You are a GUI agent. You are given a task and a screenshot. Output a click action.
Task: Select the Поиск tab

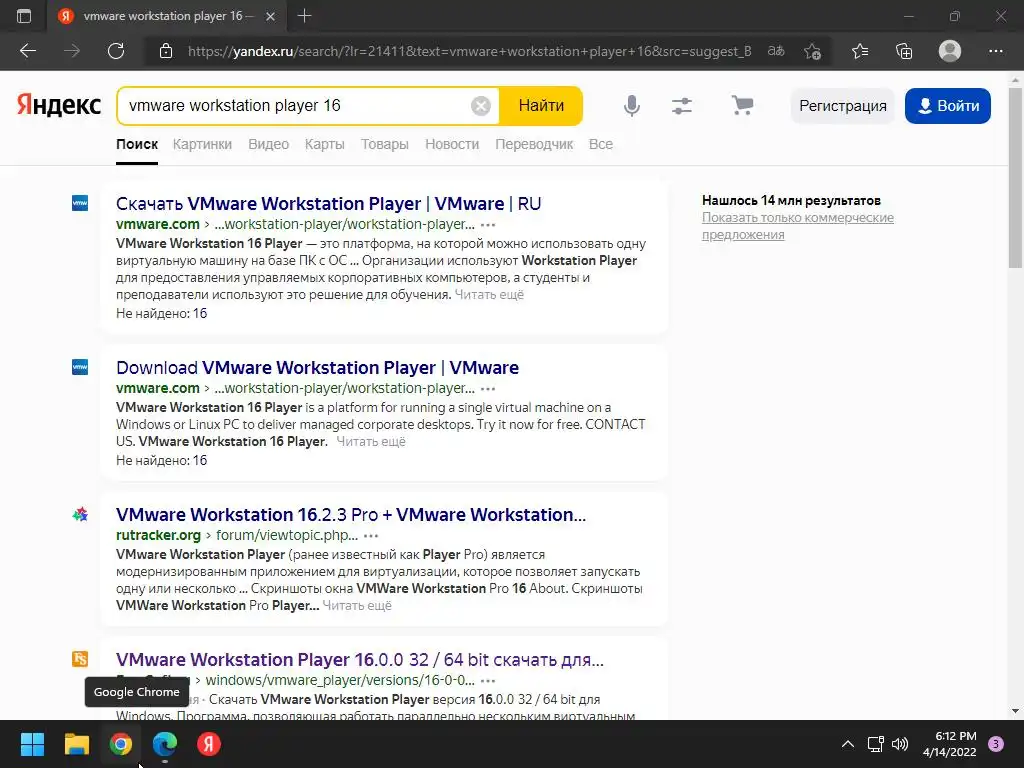137,144
